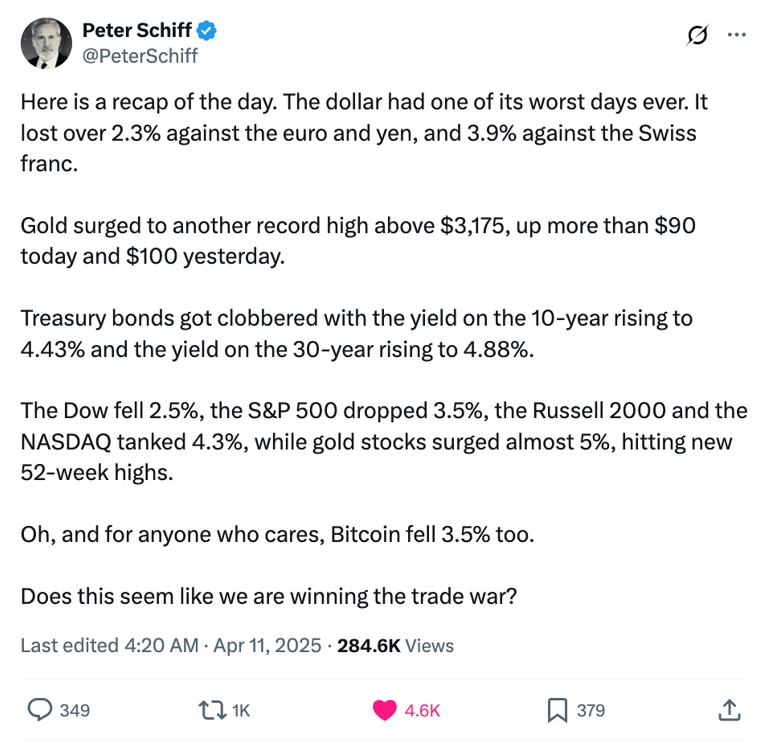The height and width of the screenshot is (743, 768).
Task: Open the @PeterSchiff handle link
Action: [140, 56]
